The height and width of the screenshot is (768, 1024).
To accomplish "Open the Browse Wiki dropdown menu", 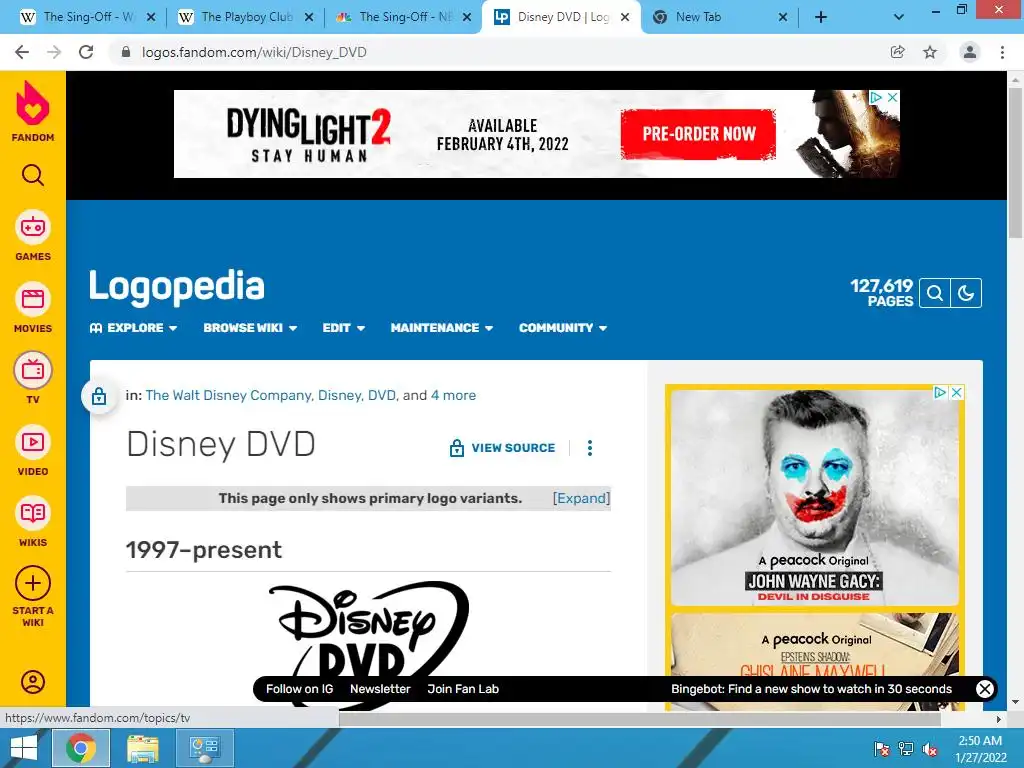I will (250, 328).
